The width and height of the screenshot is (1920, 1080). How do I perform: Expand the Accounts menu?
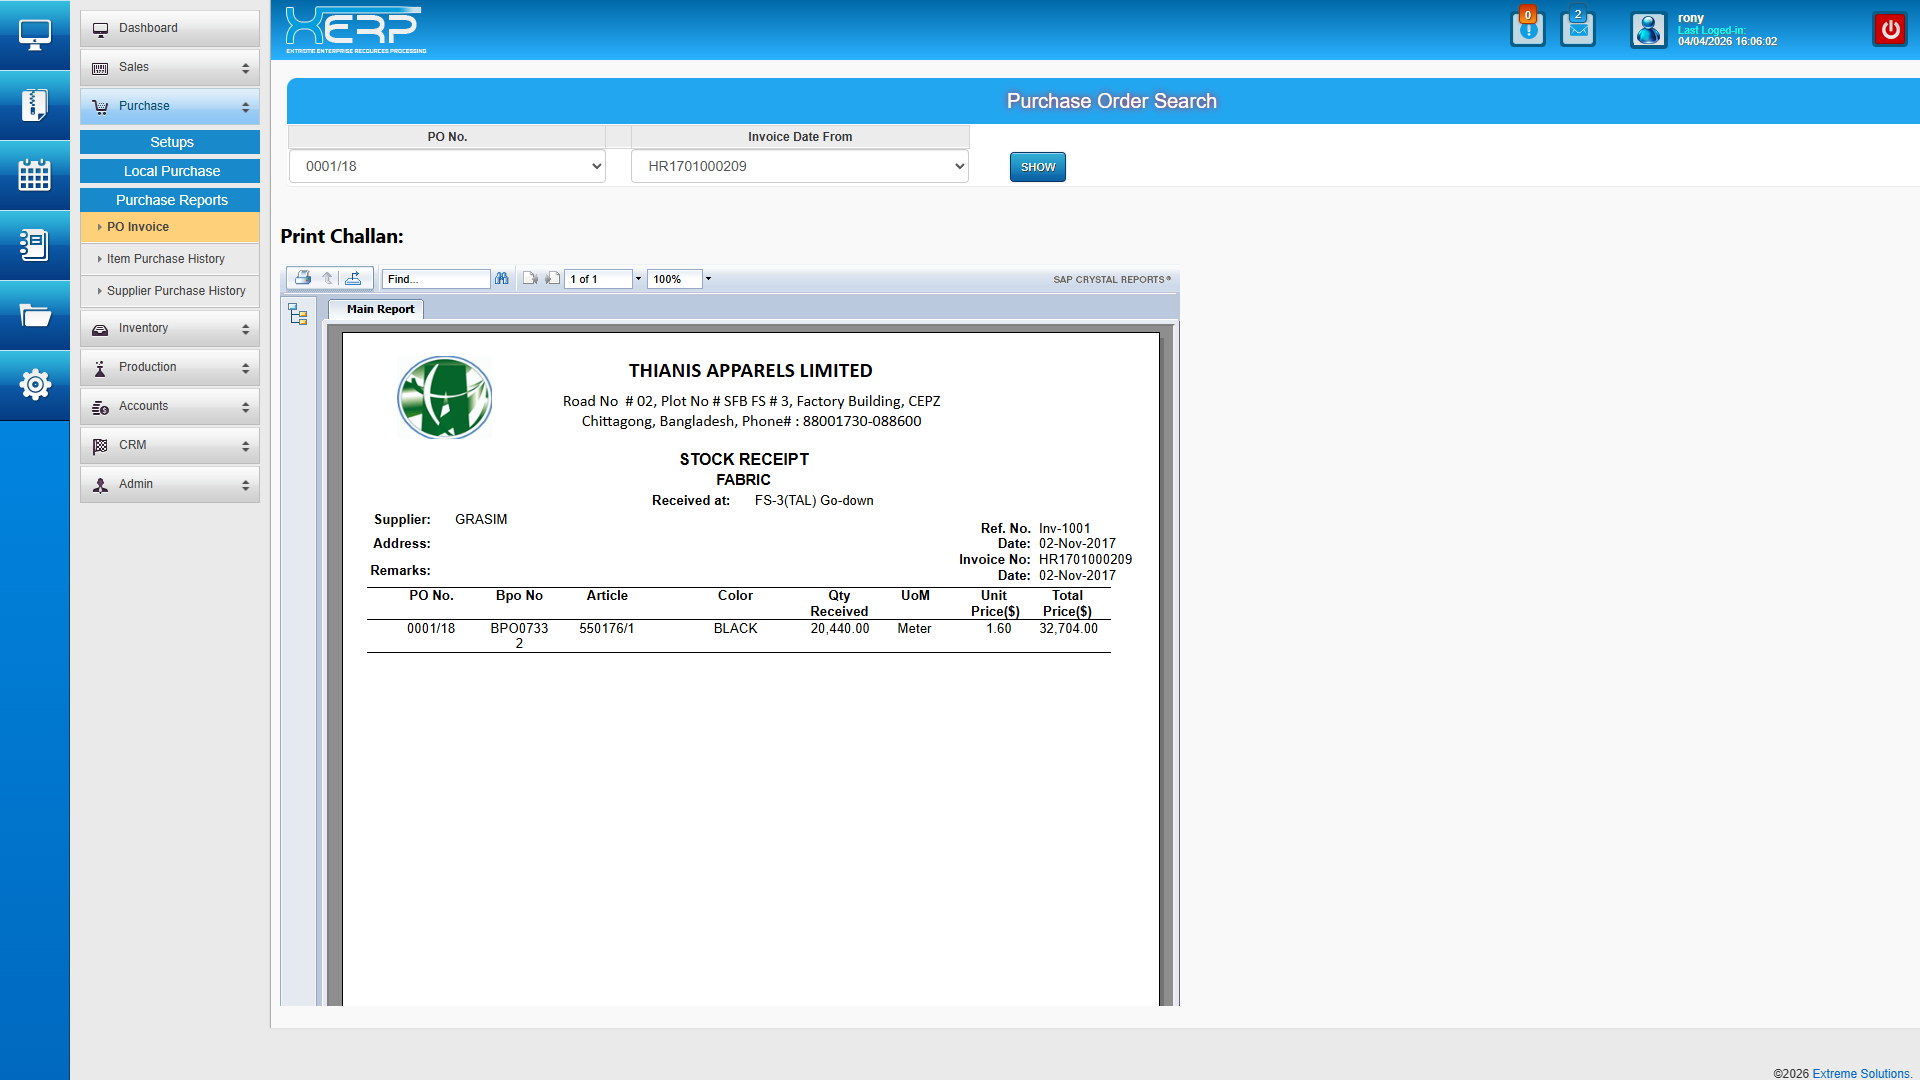click(170, 406)
